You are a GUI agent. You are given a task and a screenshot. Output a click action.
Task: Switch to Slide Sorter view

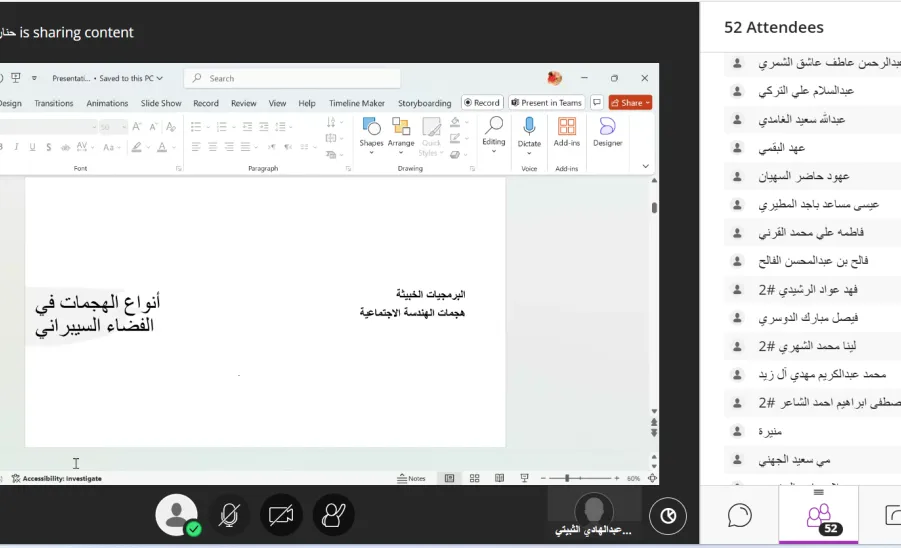coord(475,478)
